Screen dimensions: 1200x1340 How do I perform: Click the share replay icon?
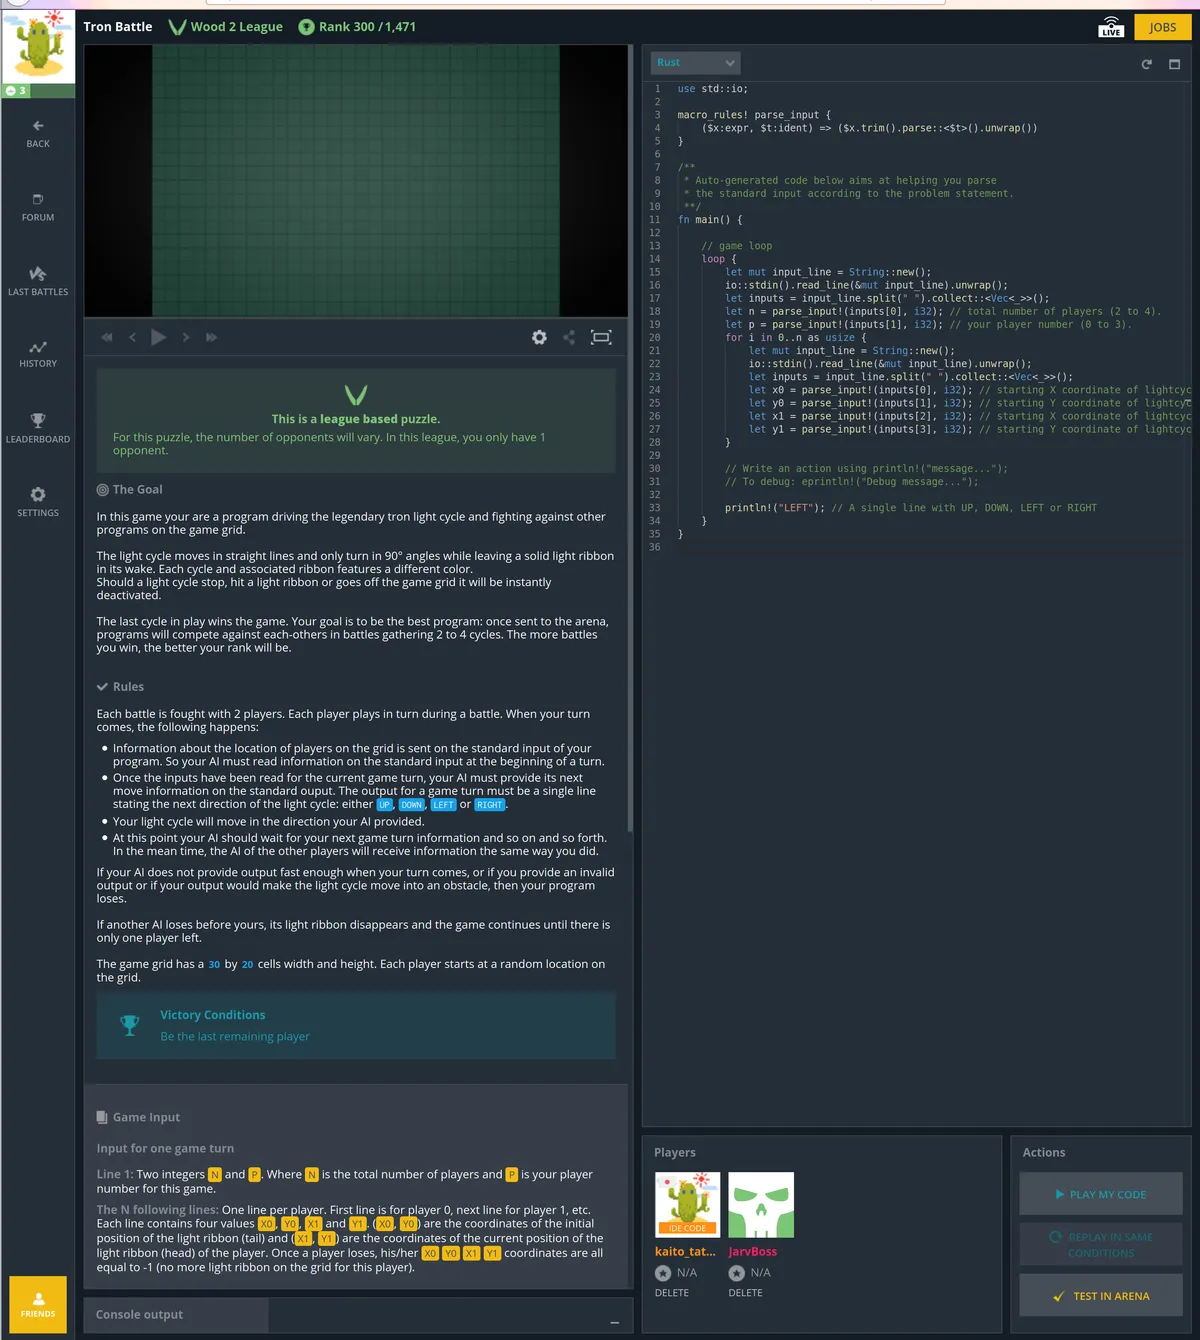coord(569,338)
